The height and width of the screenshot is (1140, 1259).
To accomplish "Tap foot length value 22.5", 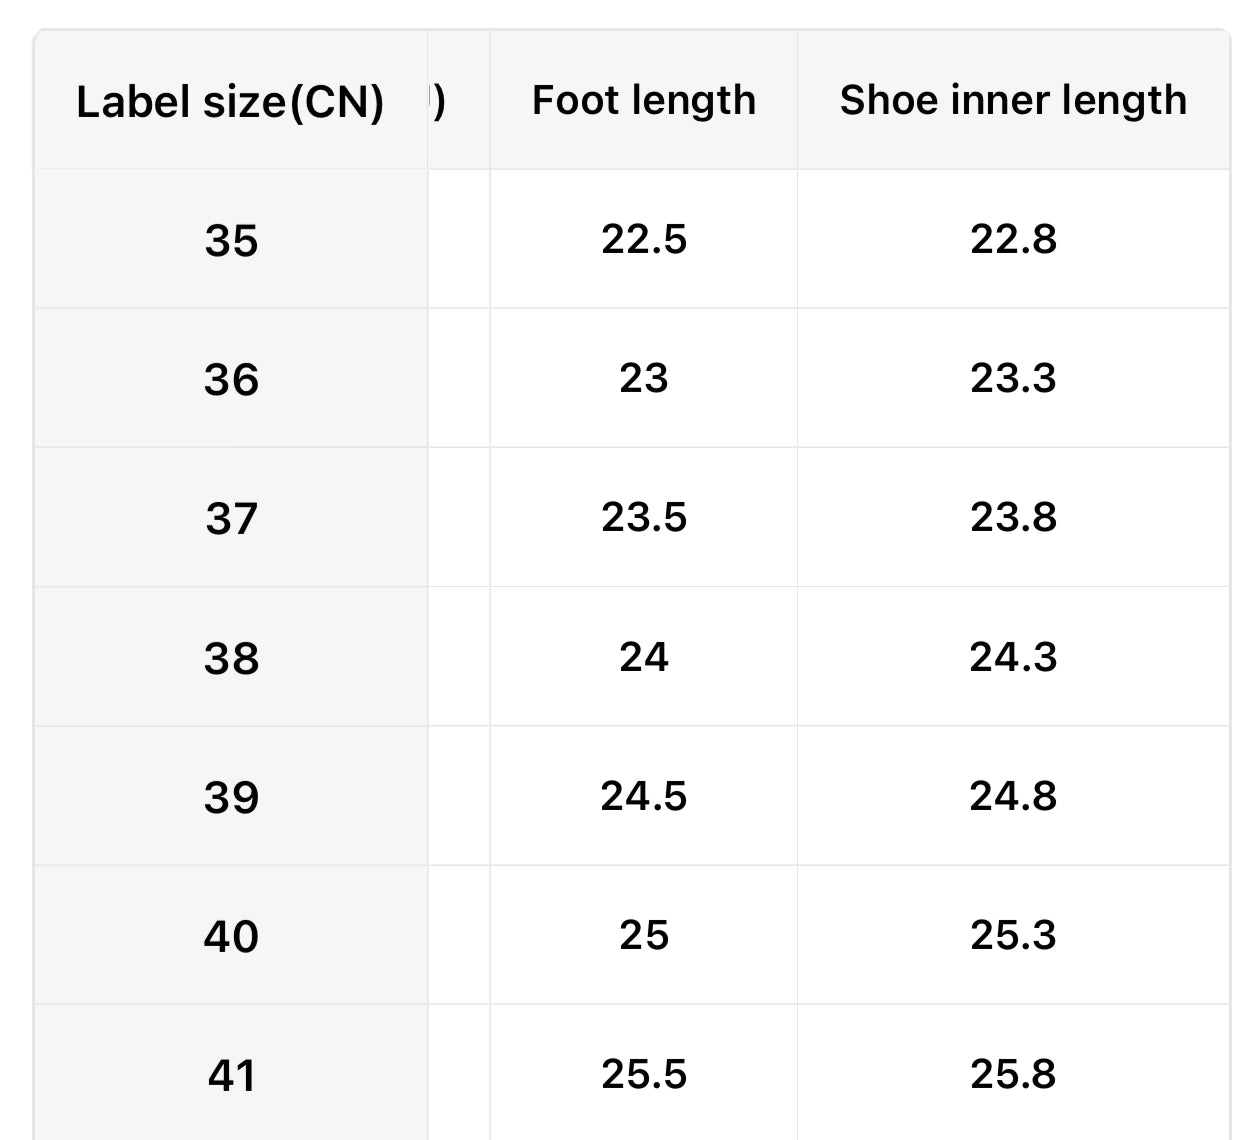I will pos(643,239).
